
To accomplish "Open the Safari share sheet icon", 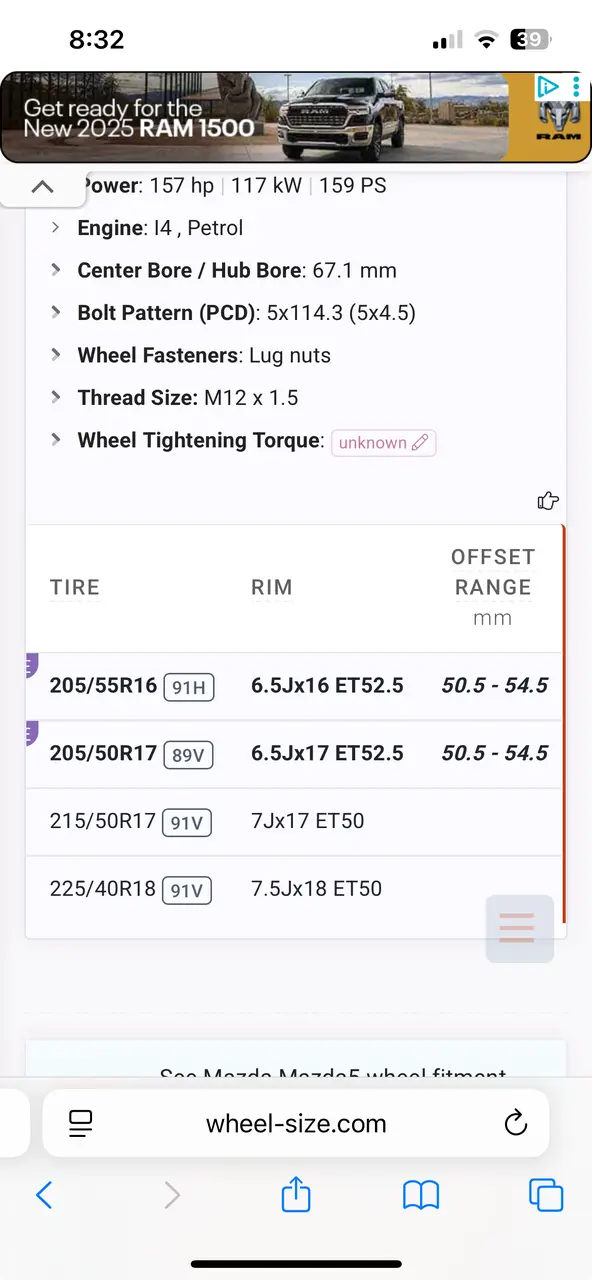I will (x=296, y=1193).
